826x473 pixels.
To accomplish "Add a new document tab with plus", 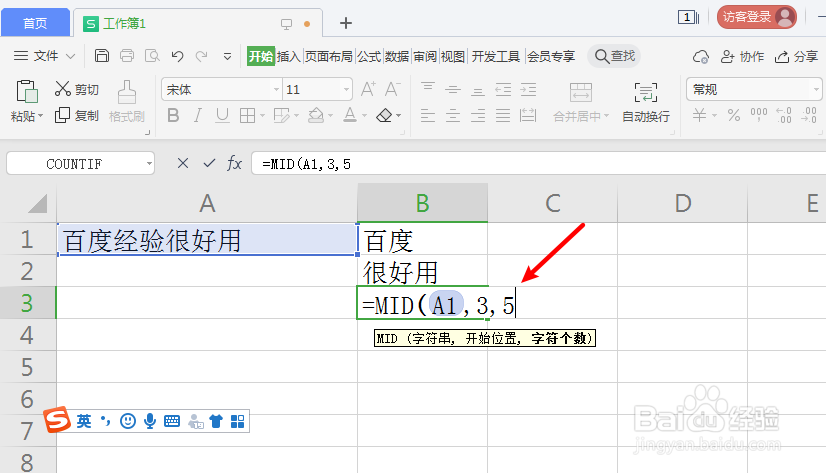I will [346, 23].
